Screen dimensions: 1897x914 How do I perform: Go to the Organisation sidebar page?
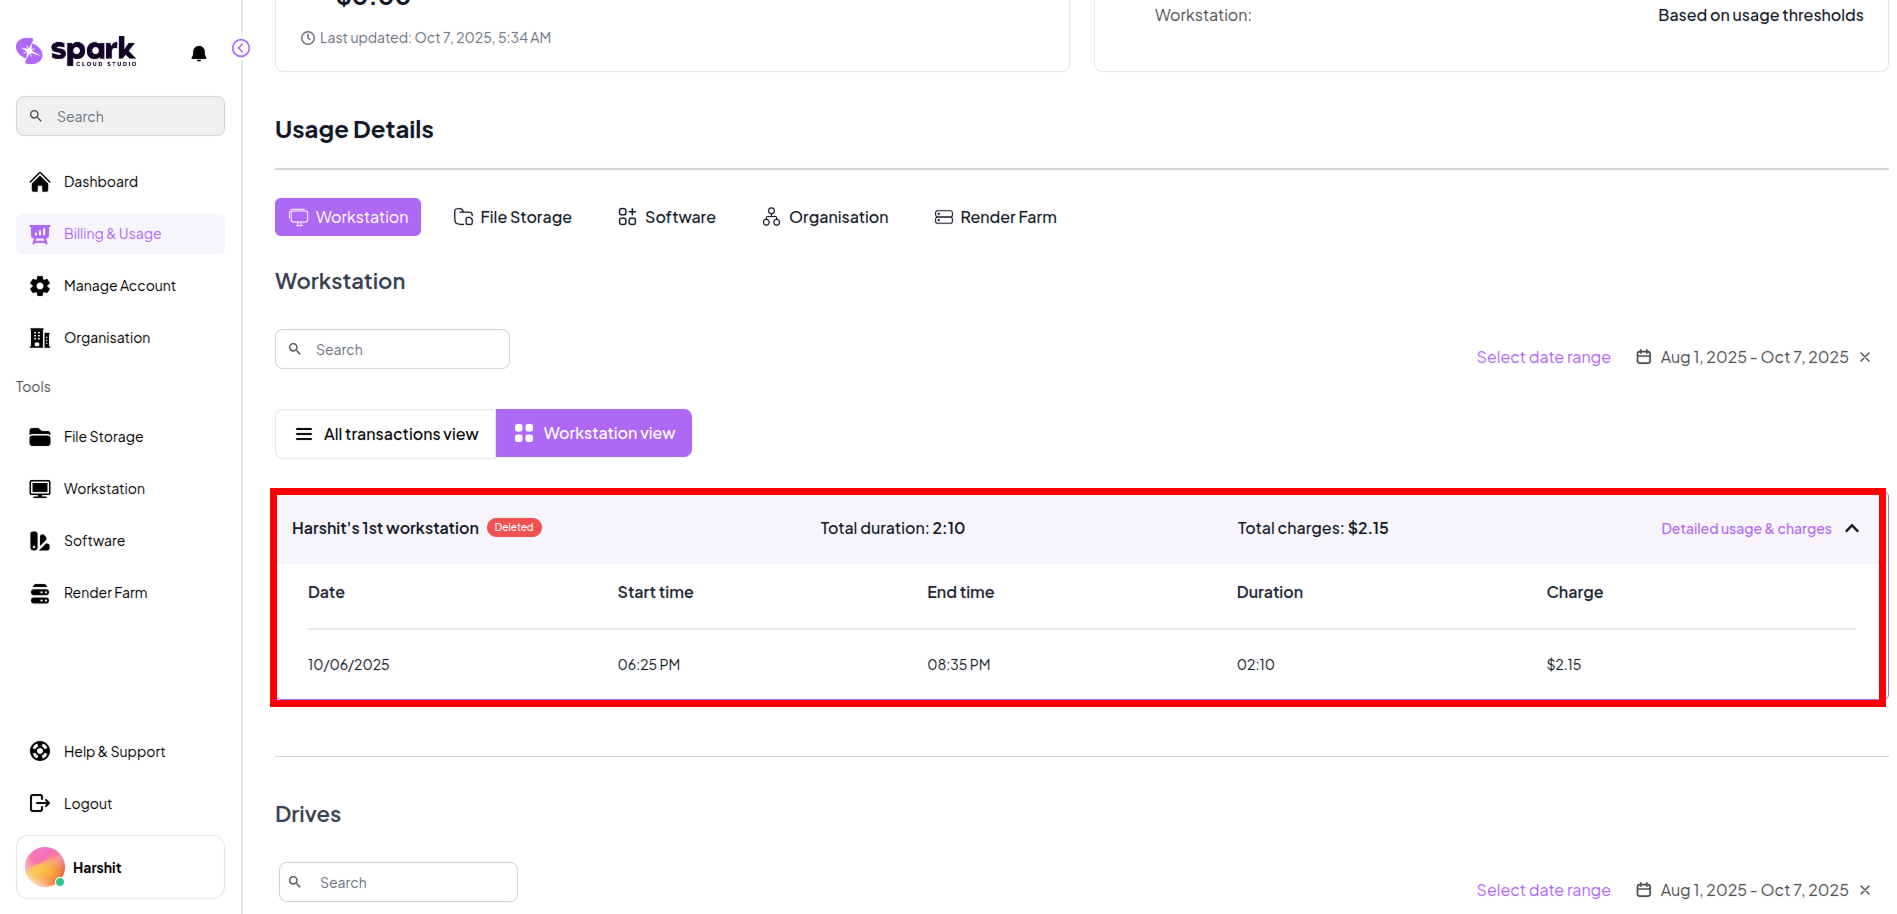coord(106,338)
